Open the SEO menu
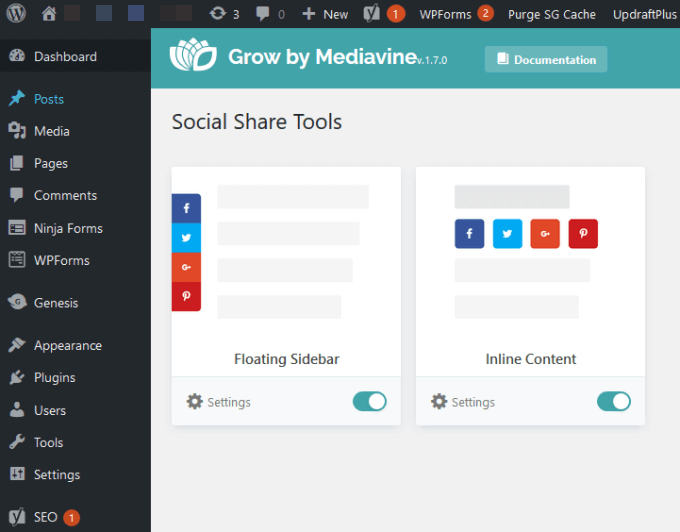The height and width of the screenshot is (532, 680). tap(46, 517)
